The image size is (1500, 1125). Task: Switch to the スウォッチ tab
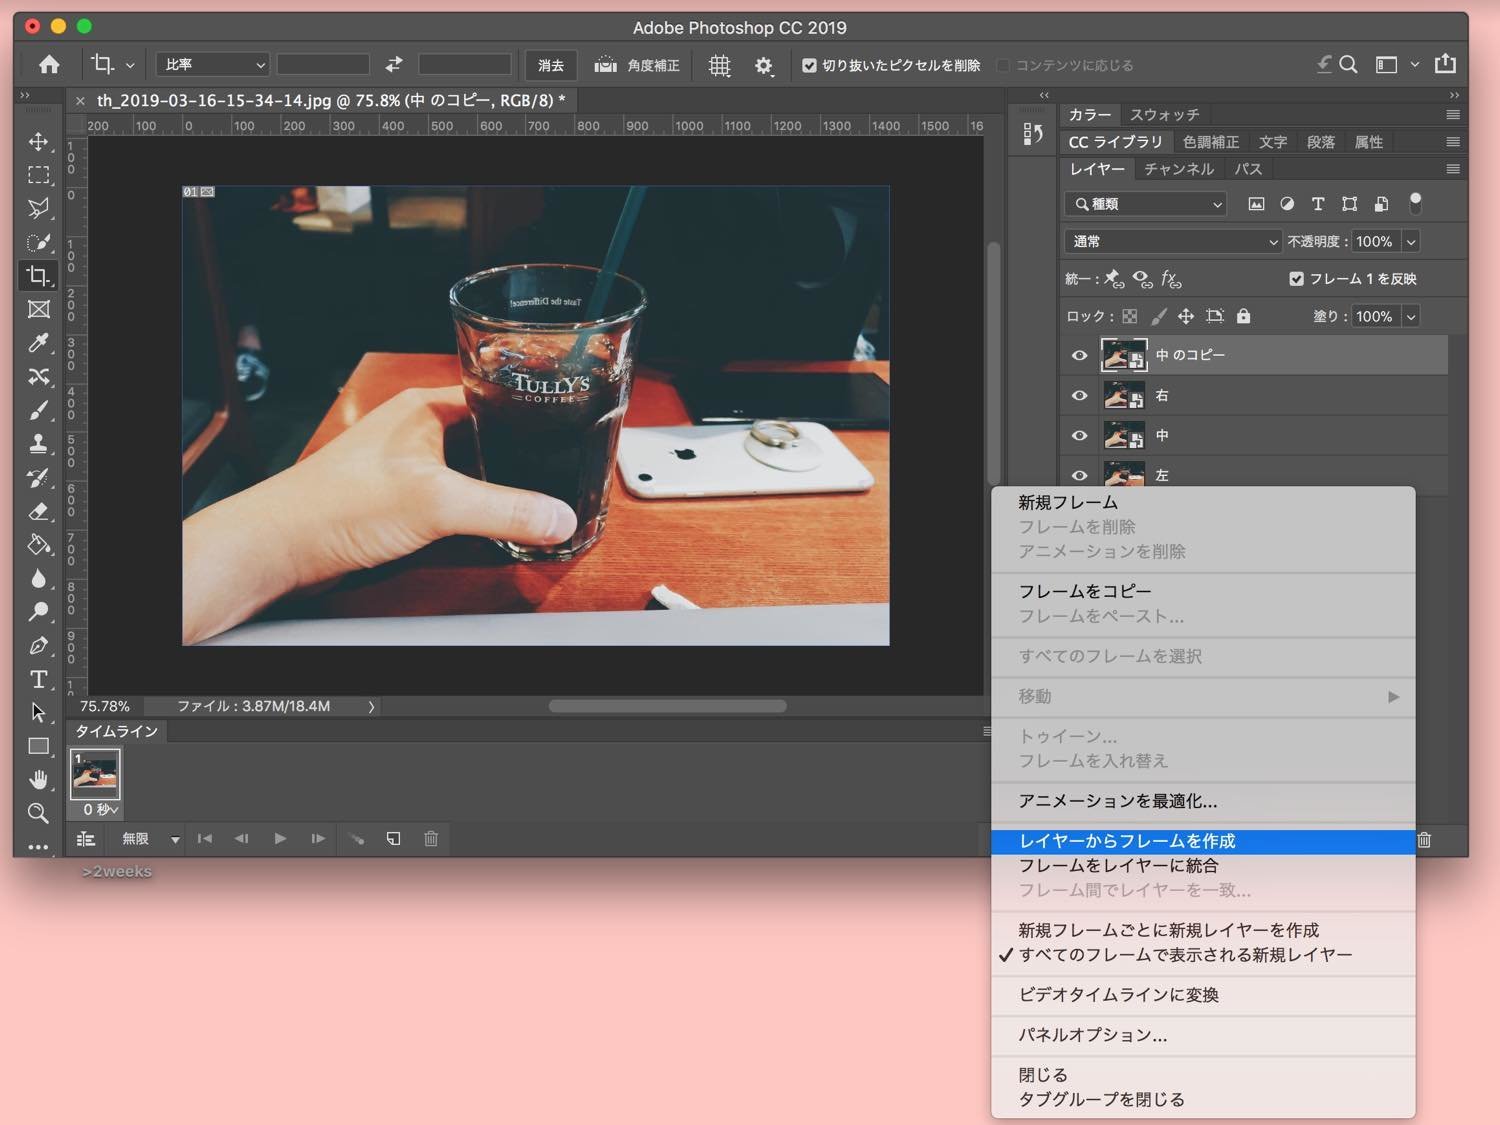click(1164, 115)
